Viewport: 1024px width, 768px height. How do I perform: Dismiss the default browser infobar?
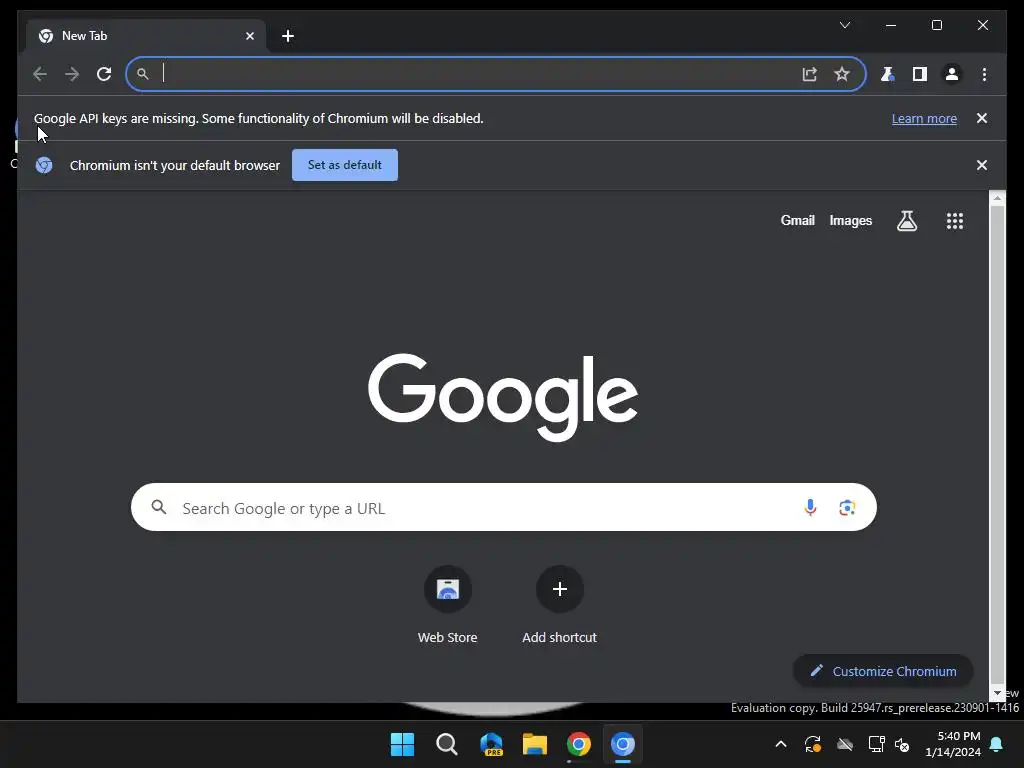(x=982, y=165)
